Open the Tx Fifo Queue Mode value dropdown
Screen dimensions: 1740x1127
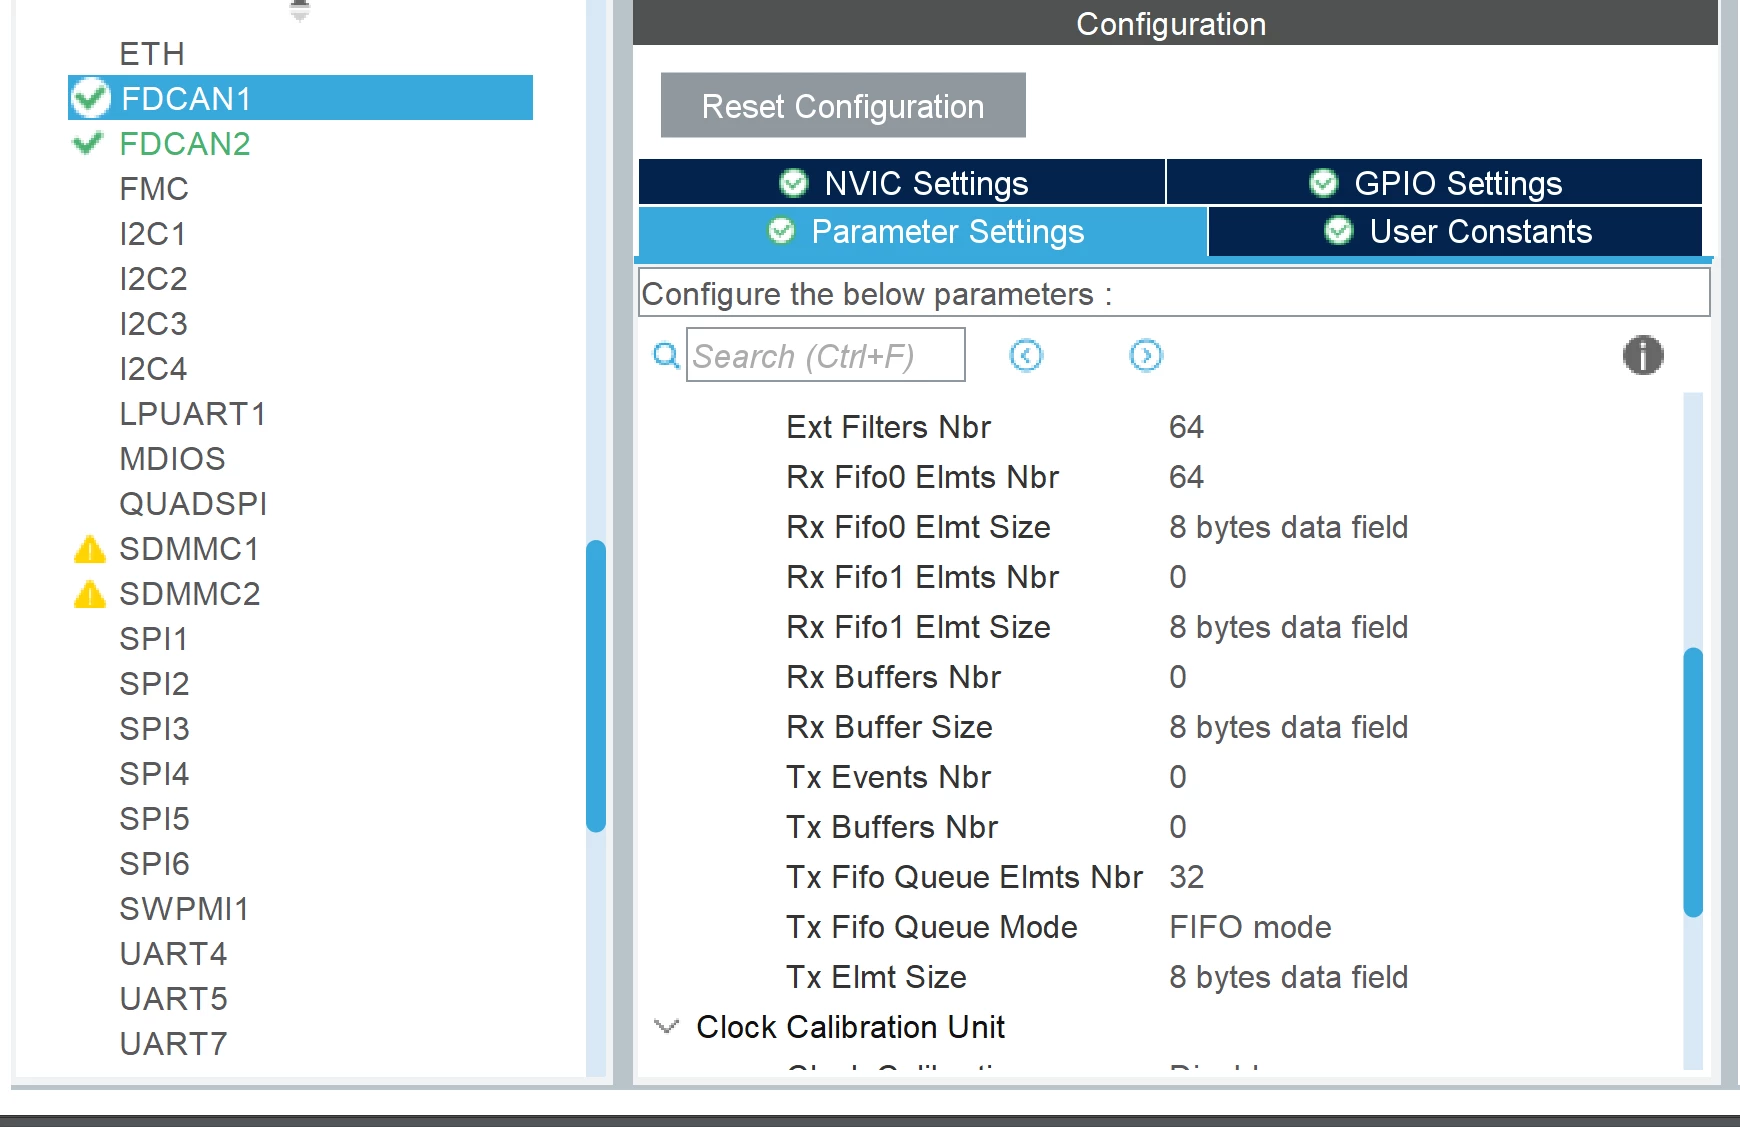point(1250,927)
